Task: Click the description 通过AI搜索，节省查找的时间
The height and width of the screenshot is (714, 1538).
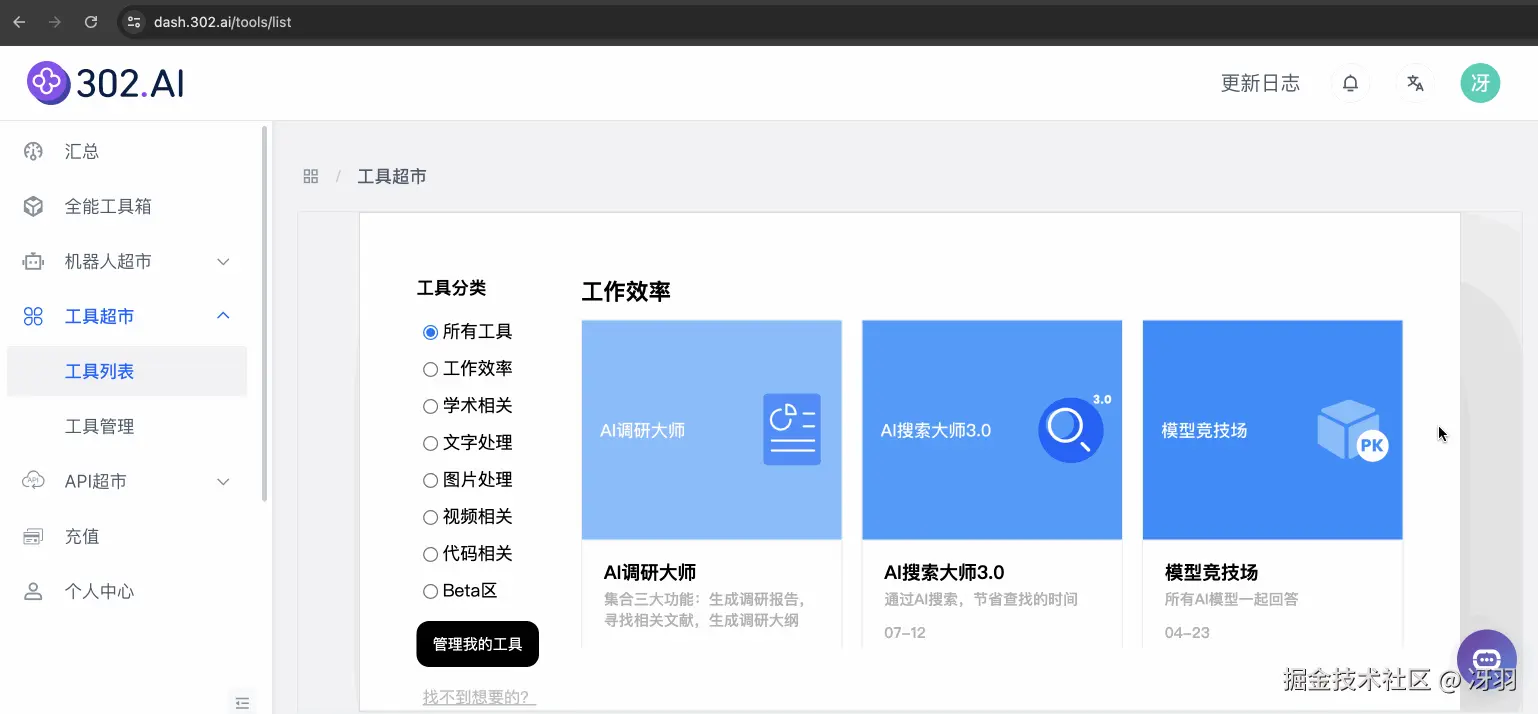Action: point(981,600)
